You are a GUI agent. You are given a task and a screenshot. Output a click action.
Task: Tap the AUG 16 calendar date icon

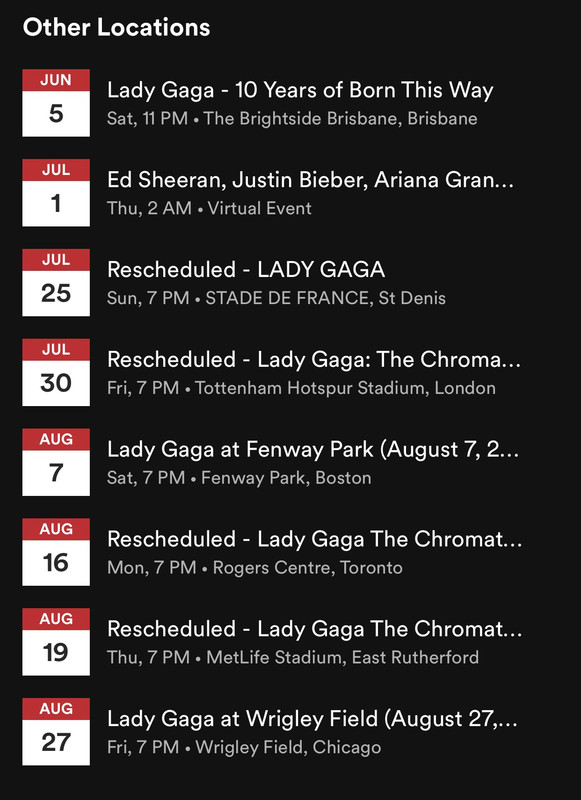pyautogui.click(x=56, y=552)
